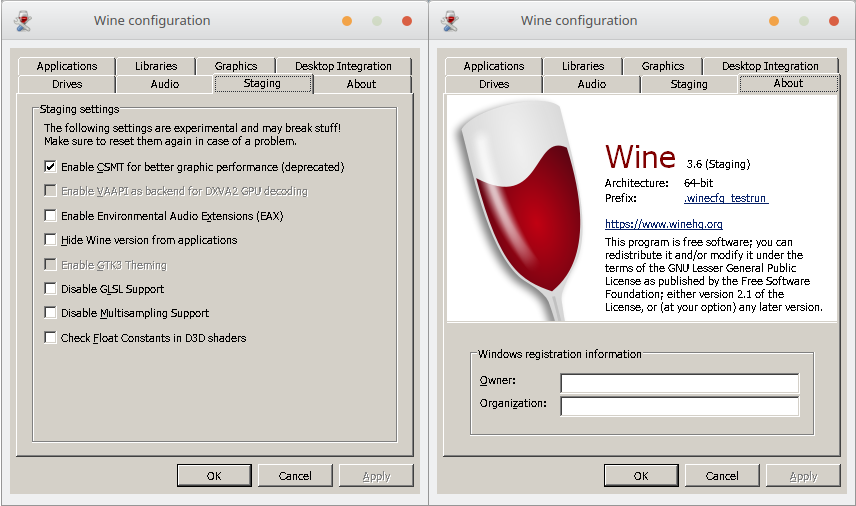The height and width of the screenshot is (506, 856).
Task: Click Apply in the left Staging window
Action: click(x=376, y=475)
